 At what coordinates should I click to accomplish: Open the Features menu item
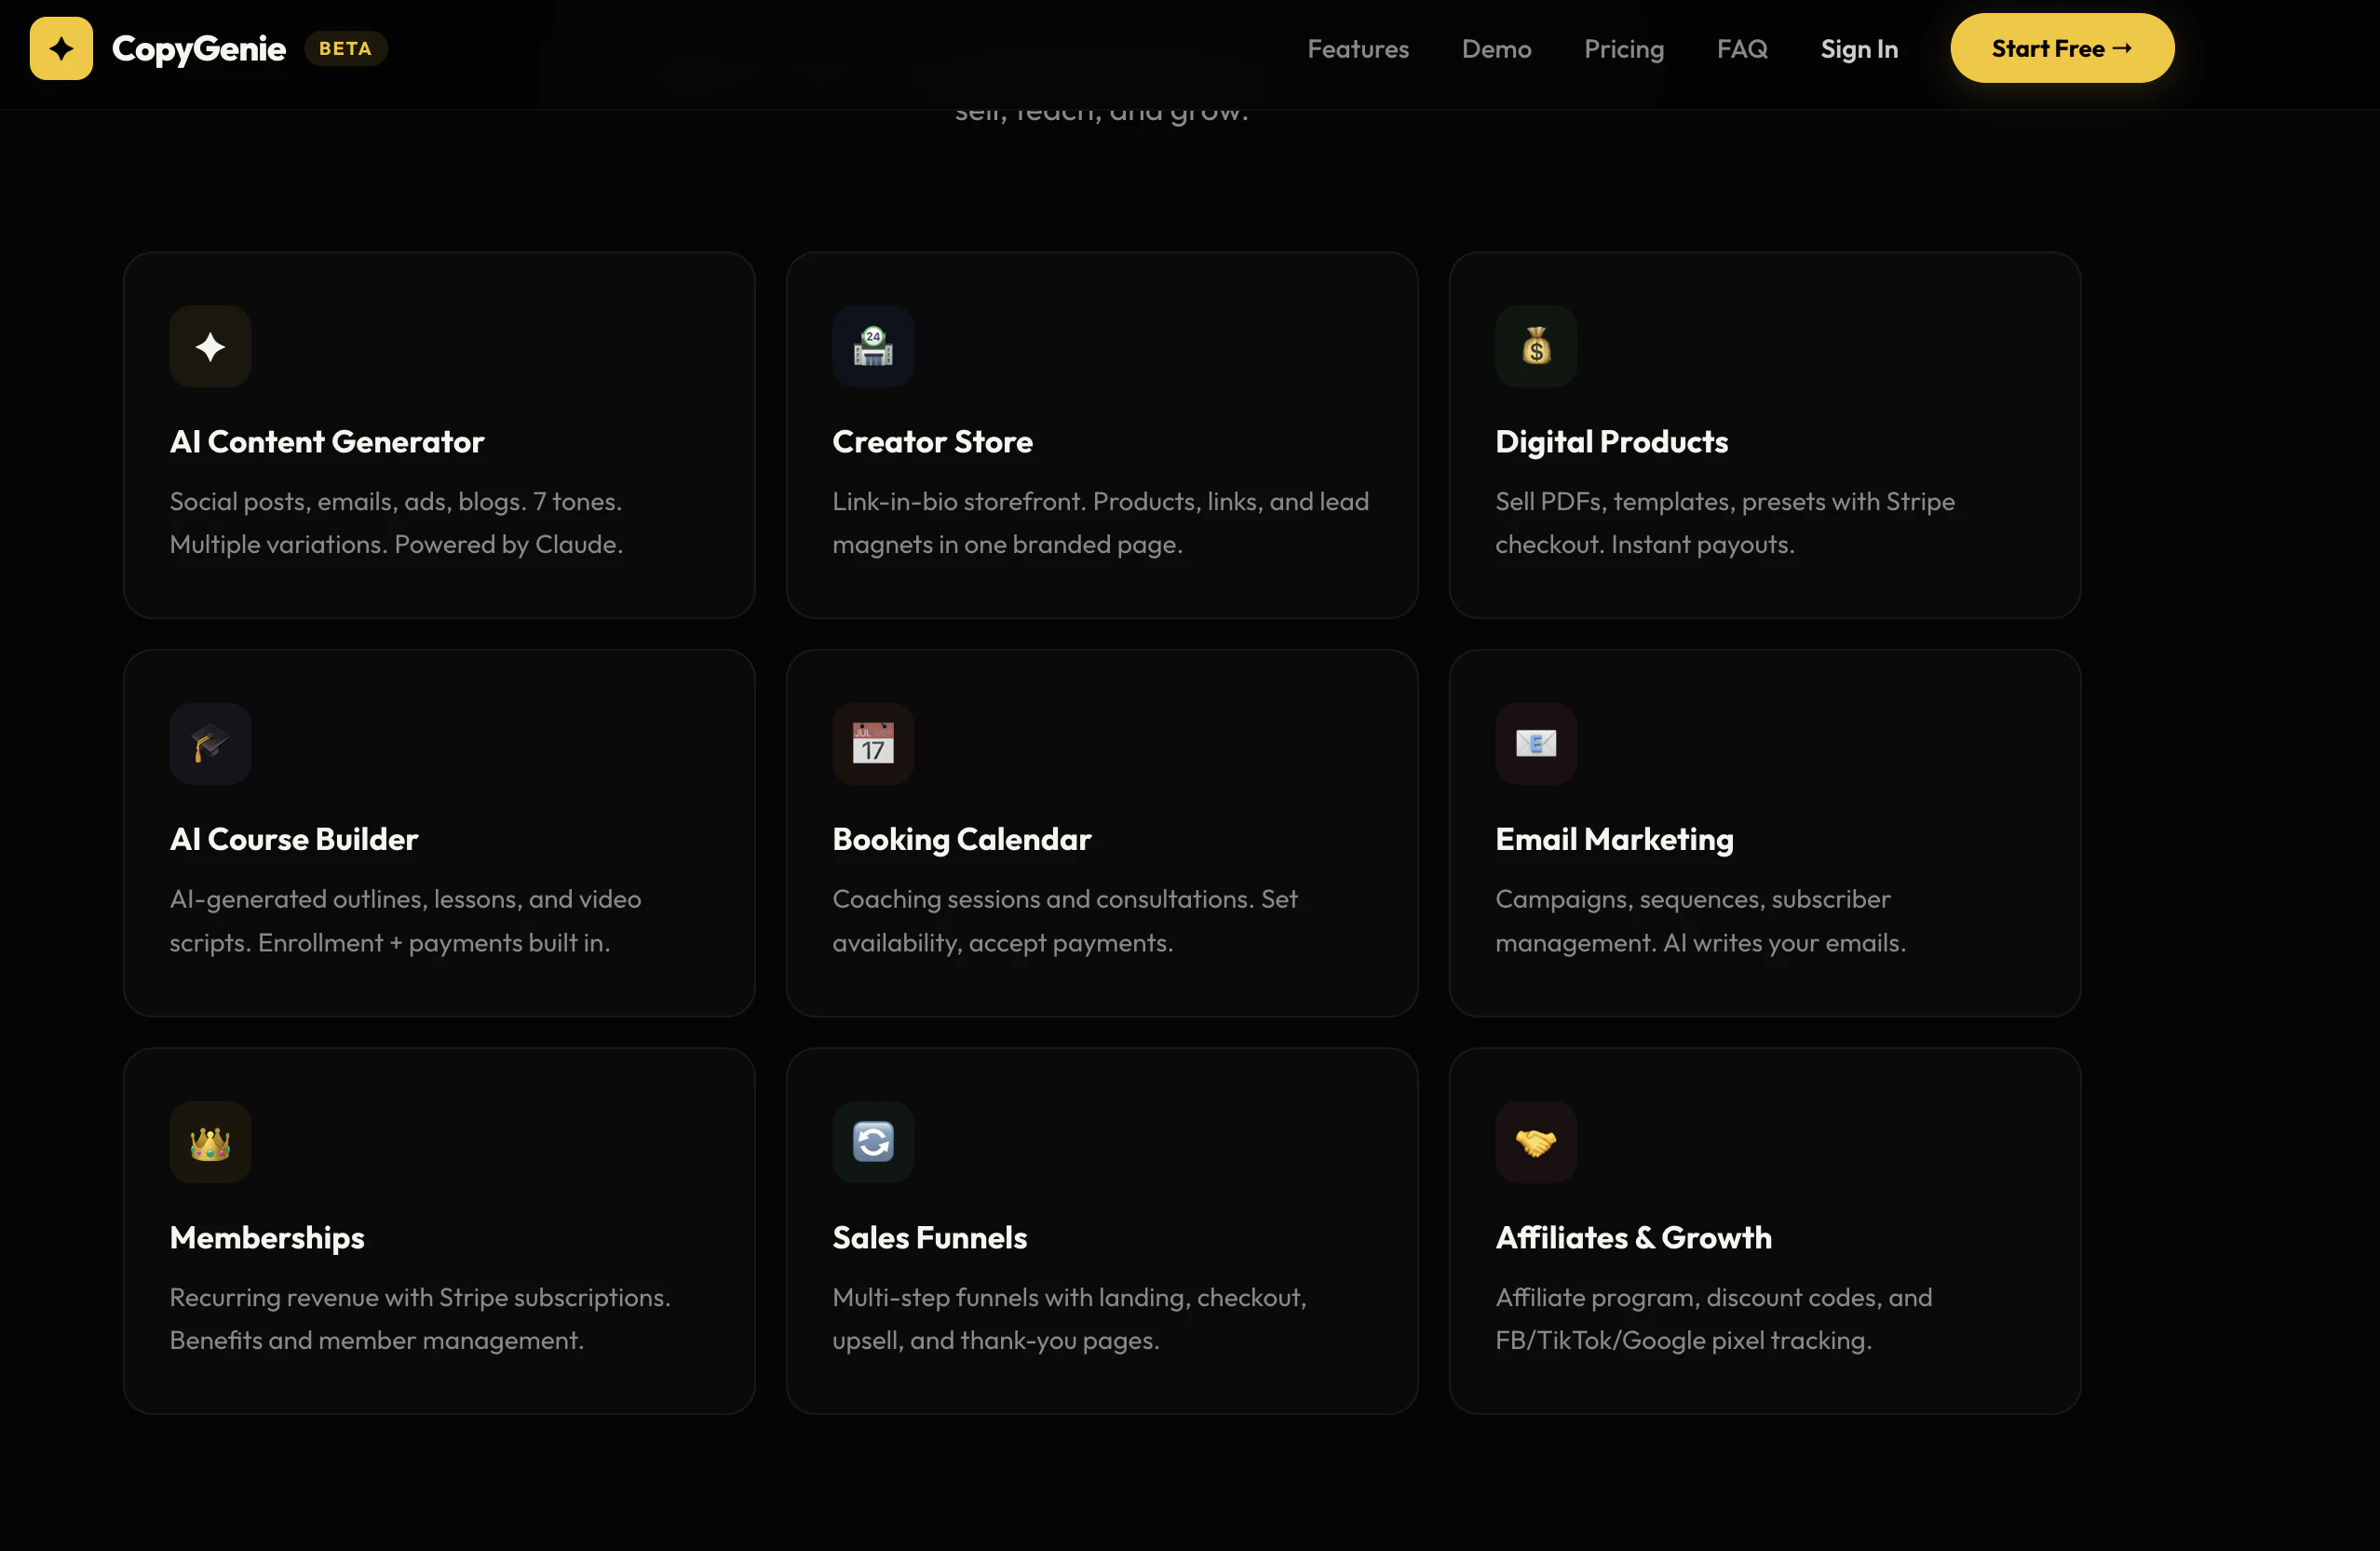[1358, 48]
